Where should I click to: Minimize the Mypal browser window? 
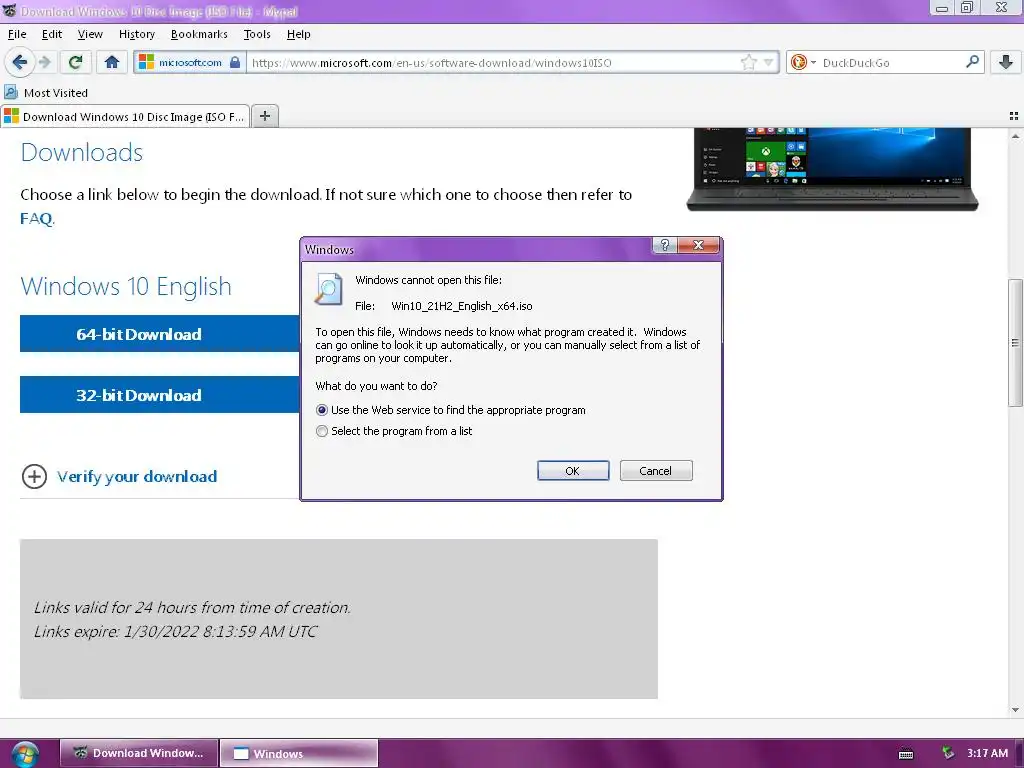[942, 8]
